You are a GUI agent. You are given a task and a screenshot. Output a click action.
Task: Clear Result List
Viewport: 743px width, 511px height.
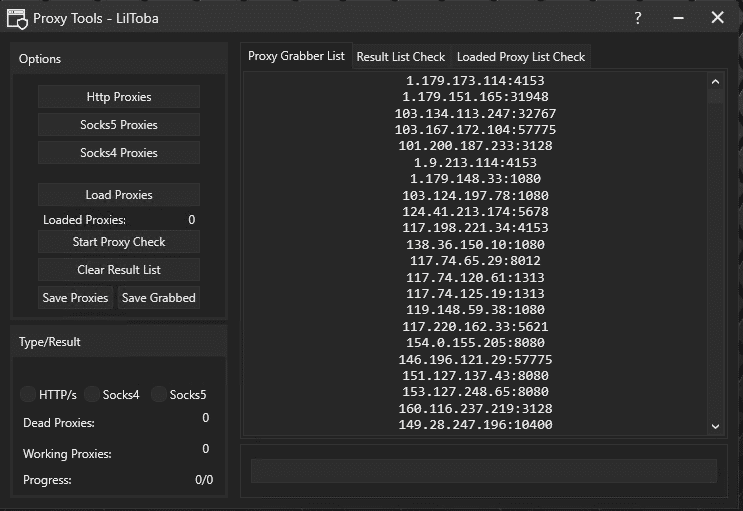pyautogui.click(x=119, y=270)
